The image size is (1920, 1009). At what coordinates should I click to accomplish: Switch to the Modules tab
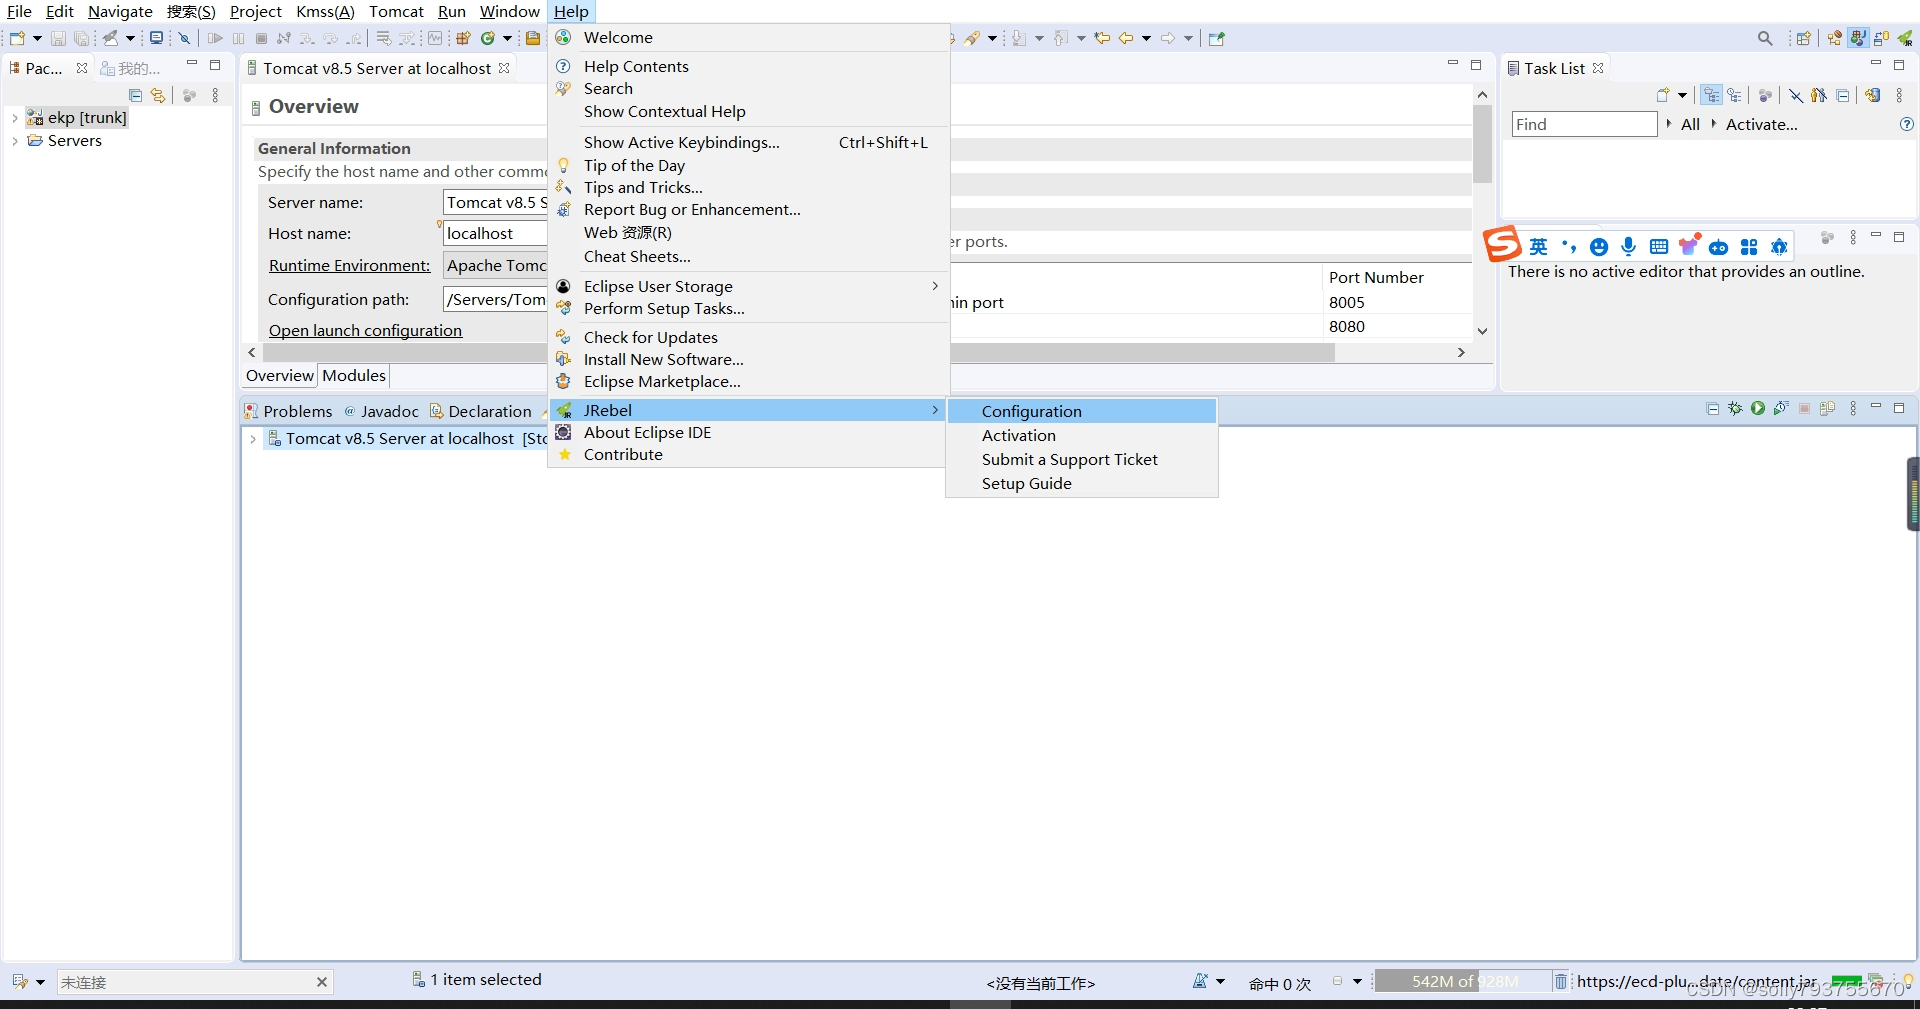pyautogui.click(x=353, y=376)
